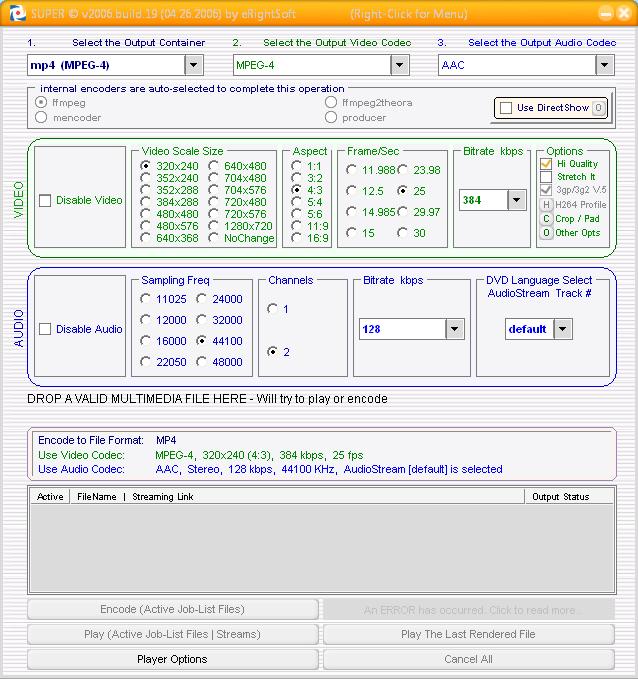Click the DirectShow 0 indicator box
The width and height of the screenshot is (638, 679).
(x=598, y=108)
